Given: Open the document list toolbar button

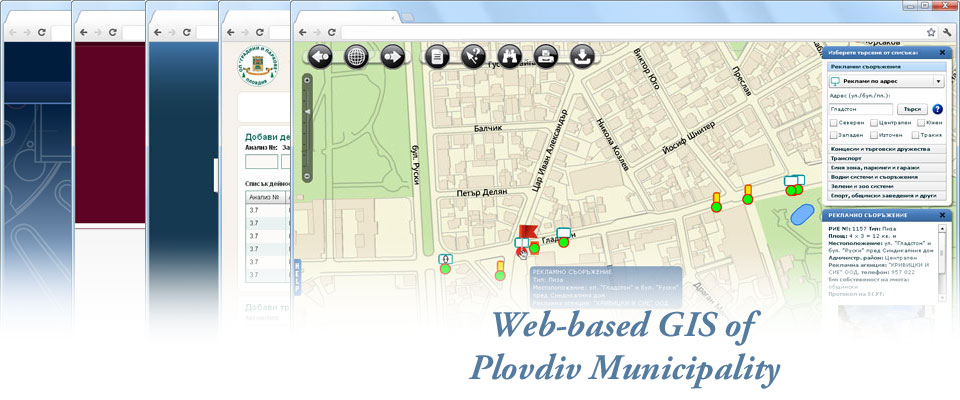Looking at the screenshot, I should (437, 56).
